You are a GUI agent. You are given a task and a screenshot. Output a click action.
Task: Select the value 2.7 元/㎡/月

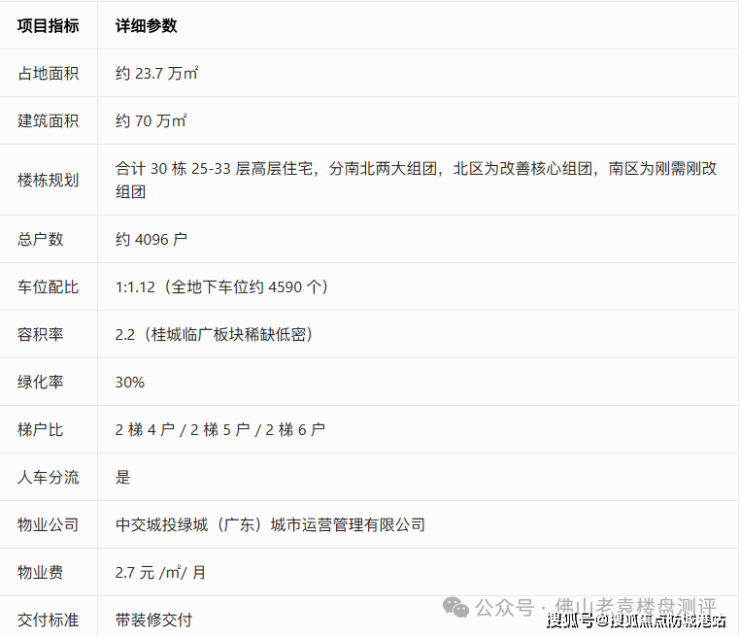[x=160, y=572]
